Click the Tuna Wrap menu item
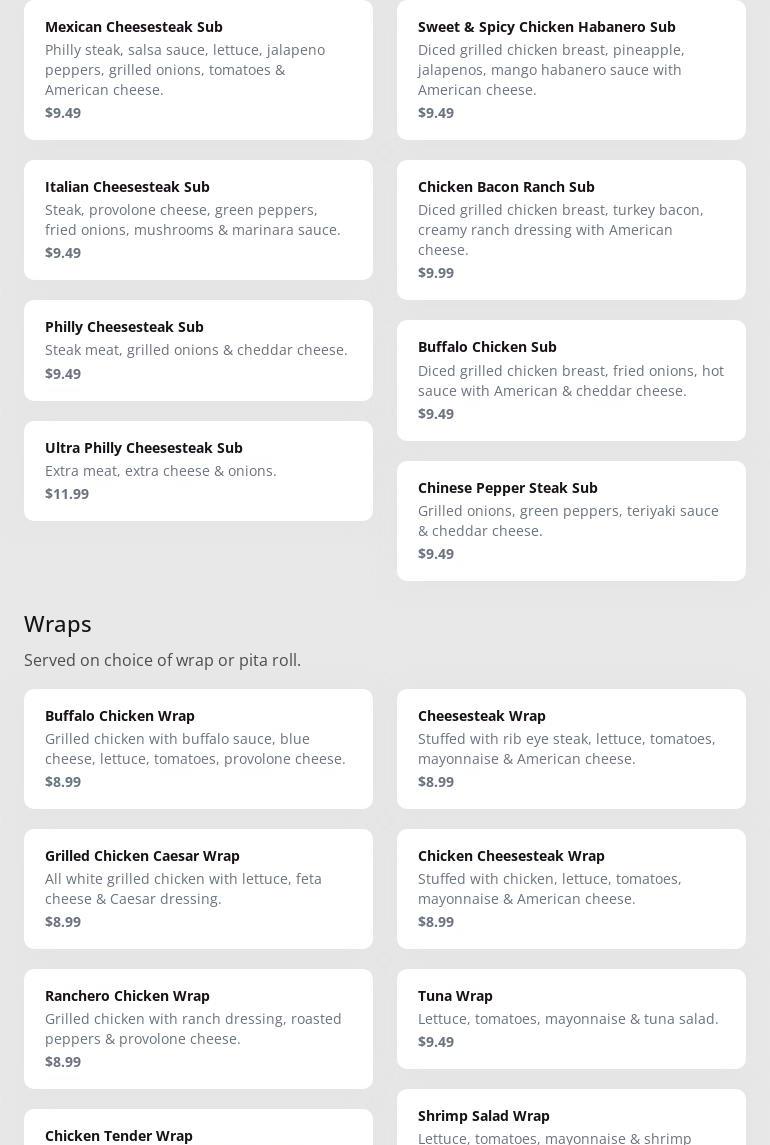This screenshot has height=1145, width=770. [571, 1018]
